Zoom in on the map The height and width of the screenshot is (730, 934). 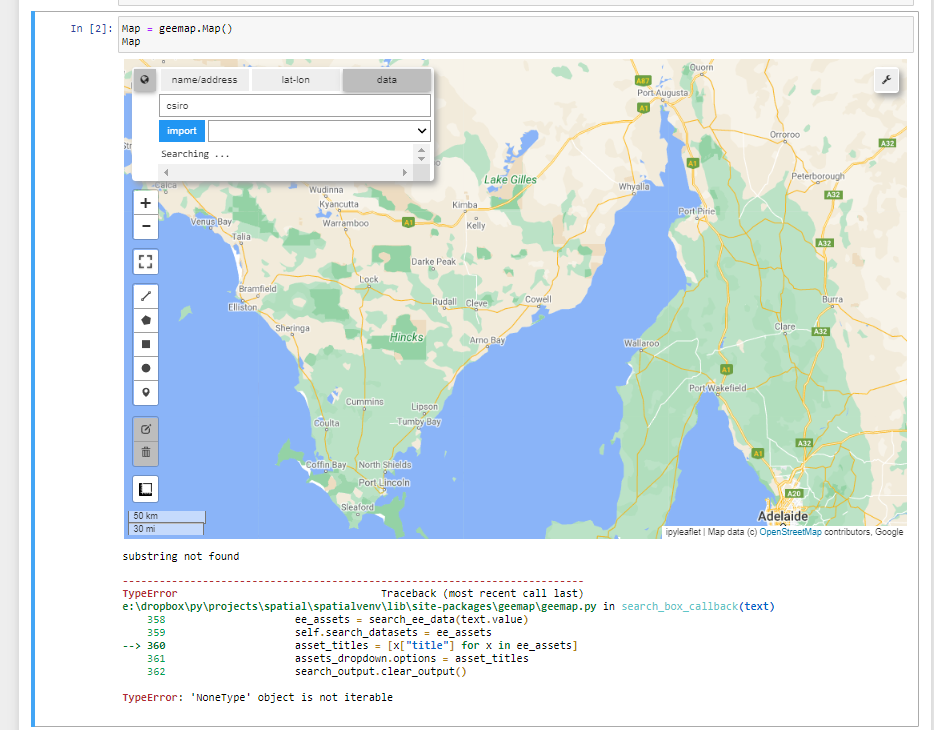point(145,202)
